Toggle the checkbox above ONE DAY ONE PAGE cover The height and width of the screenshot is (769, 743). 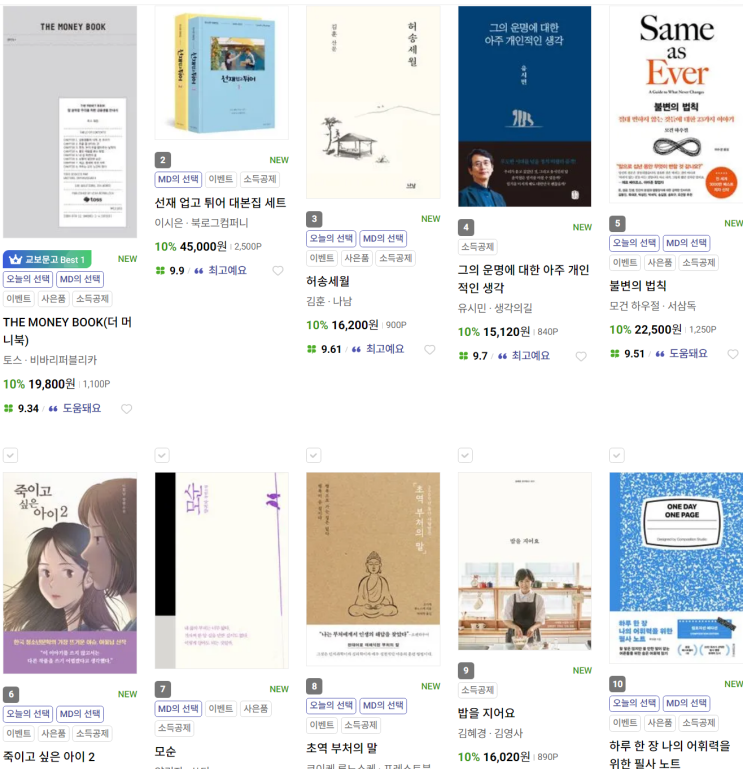point(617,455)
